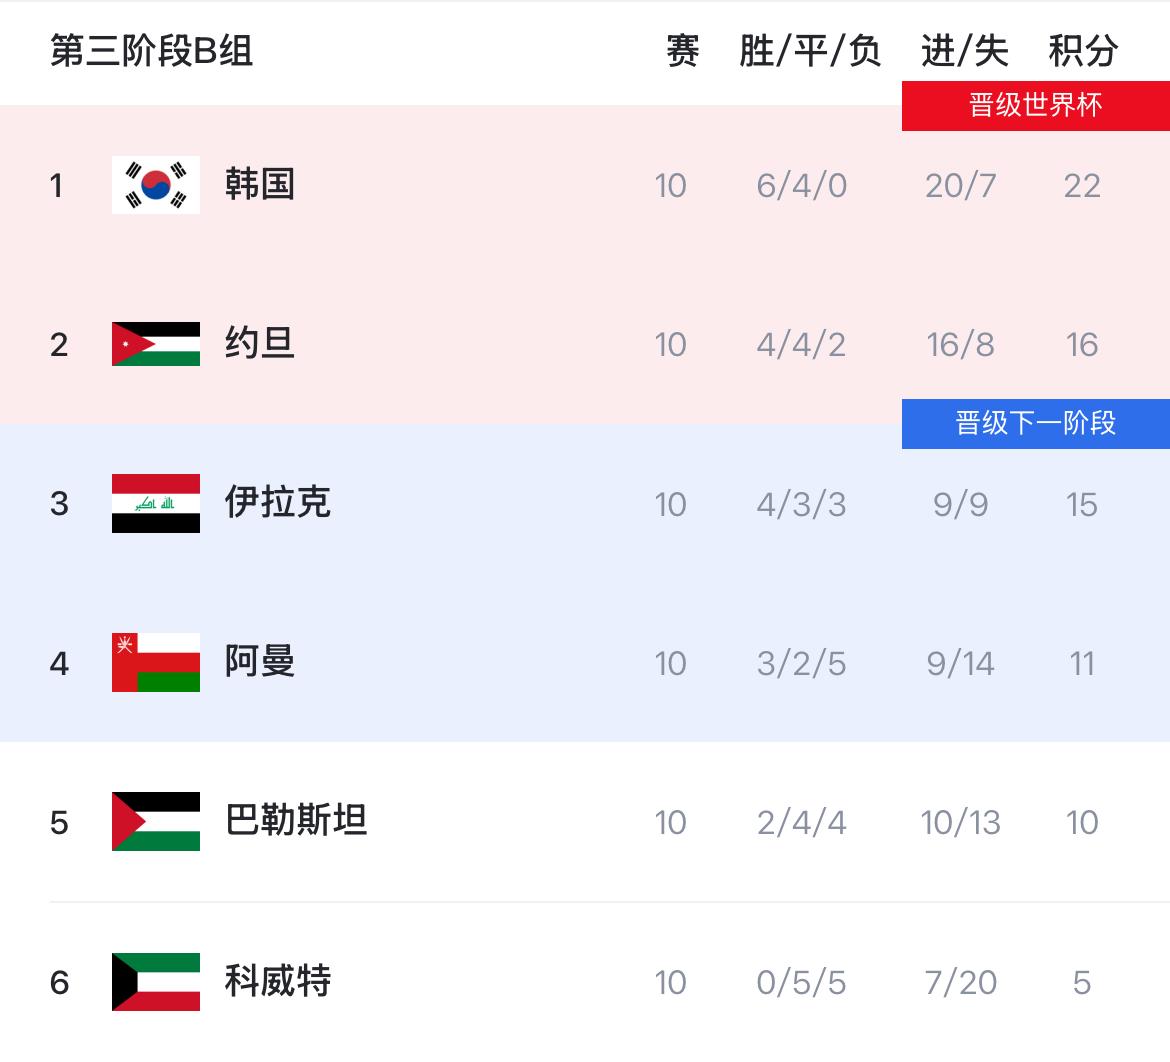
Task: Click the Kuwait flag icon
Action: pos(156,982)
